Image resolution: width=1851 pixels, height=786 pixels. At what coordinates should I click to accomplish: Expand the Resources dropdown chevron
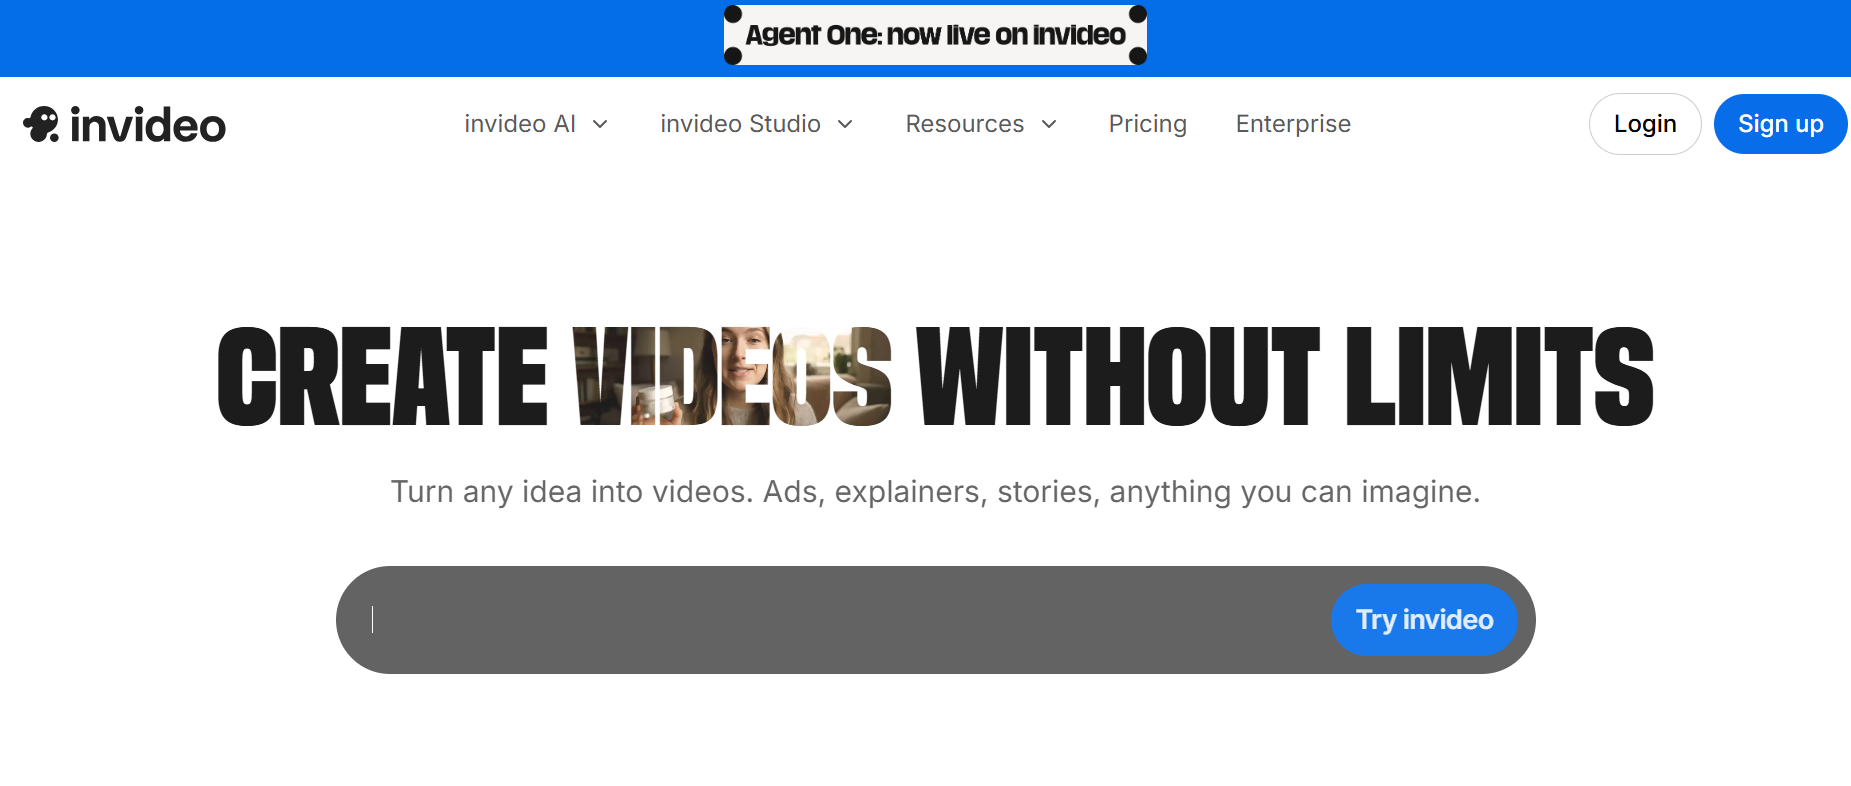pos(1049,124)
